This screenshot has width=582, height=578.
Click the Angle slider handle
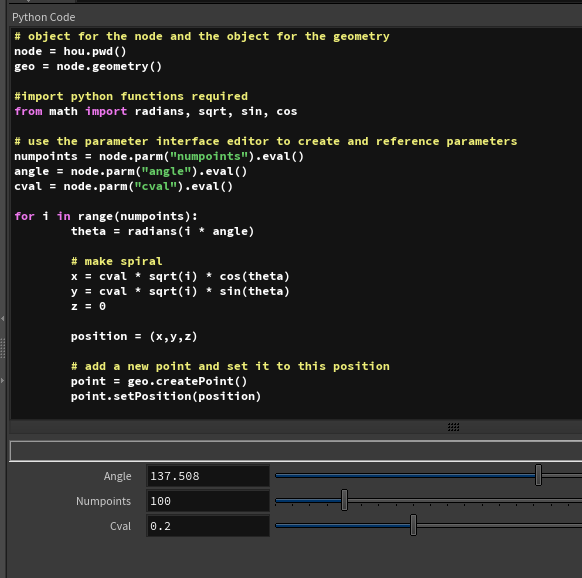pos(538,475)
